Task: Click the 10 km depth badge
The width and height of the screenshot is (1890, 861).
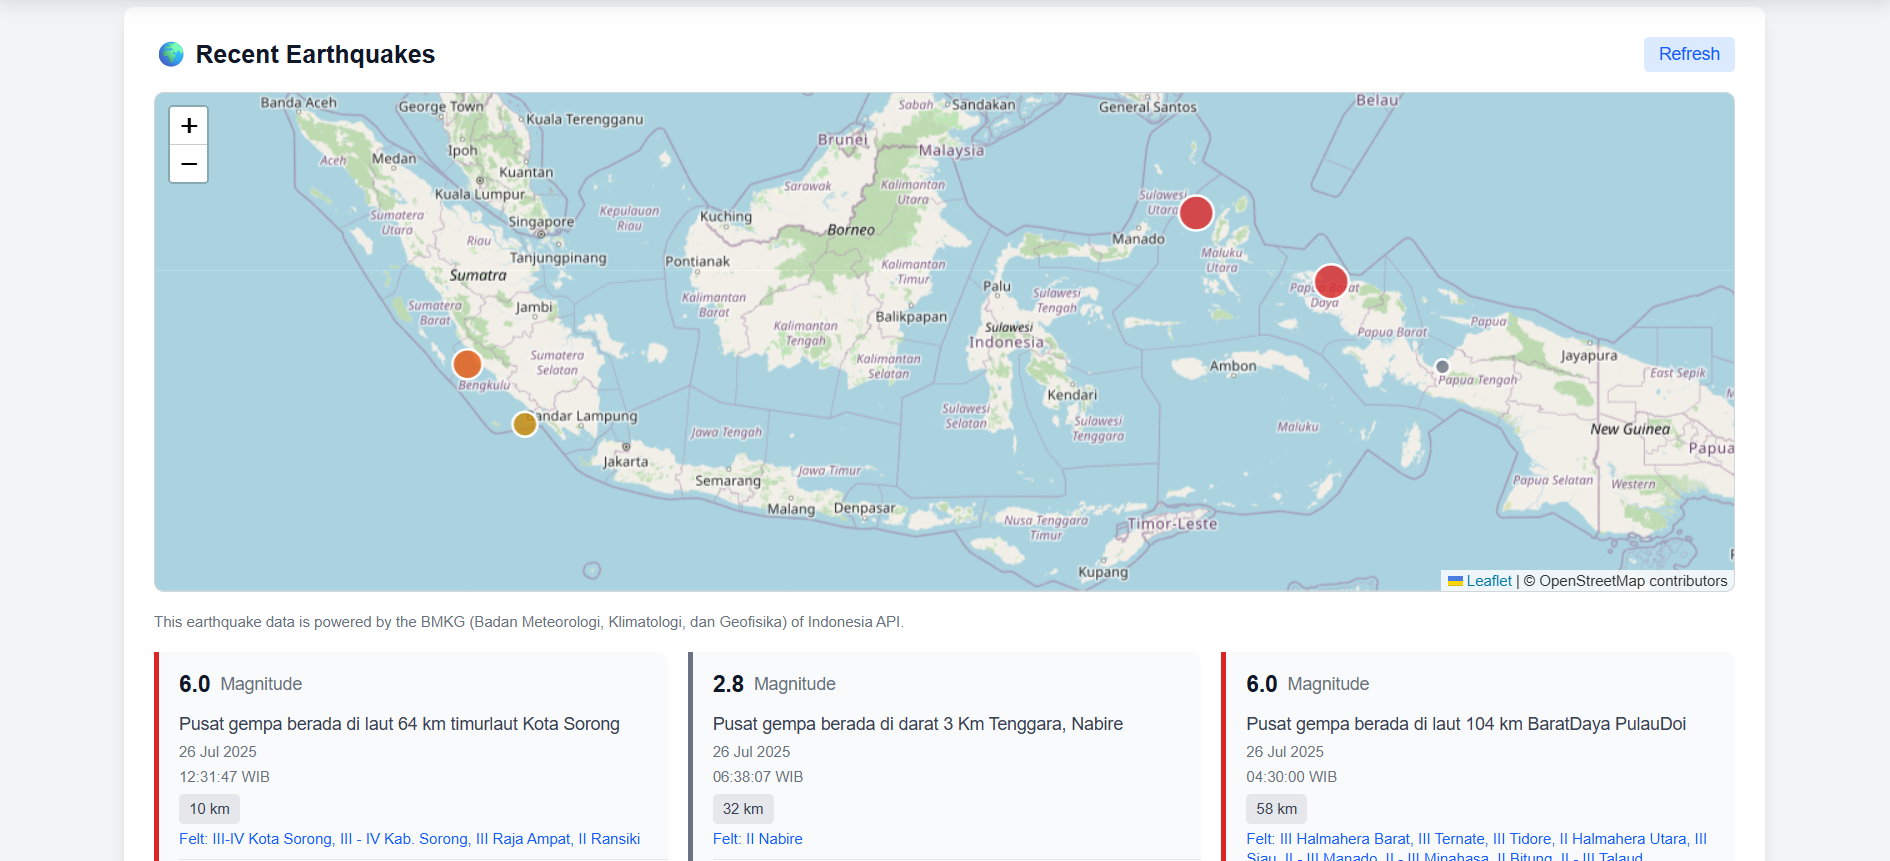Action: (209, 809)
